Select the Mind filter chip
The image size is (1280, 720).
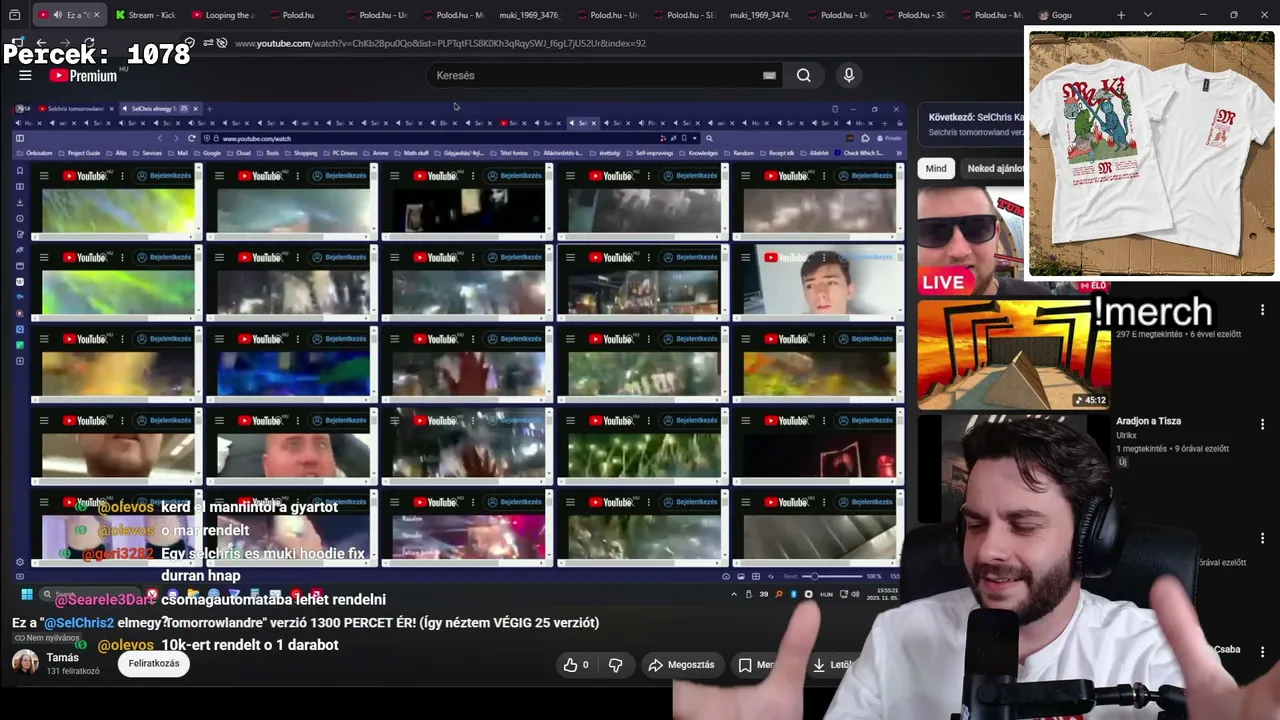pos(936,169)
